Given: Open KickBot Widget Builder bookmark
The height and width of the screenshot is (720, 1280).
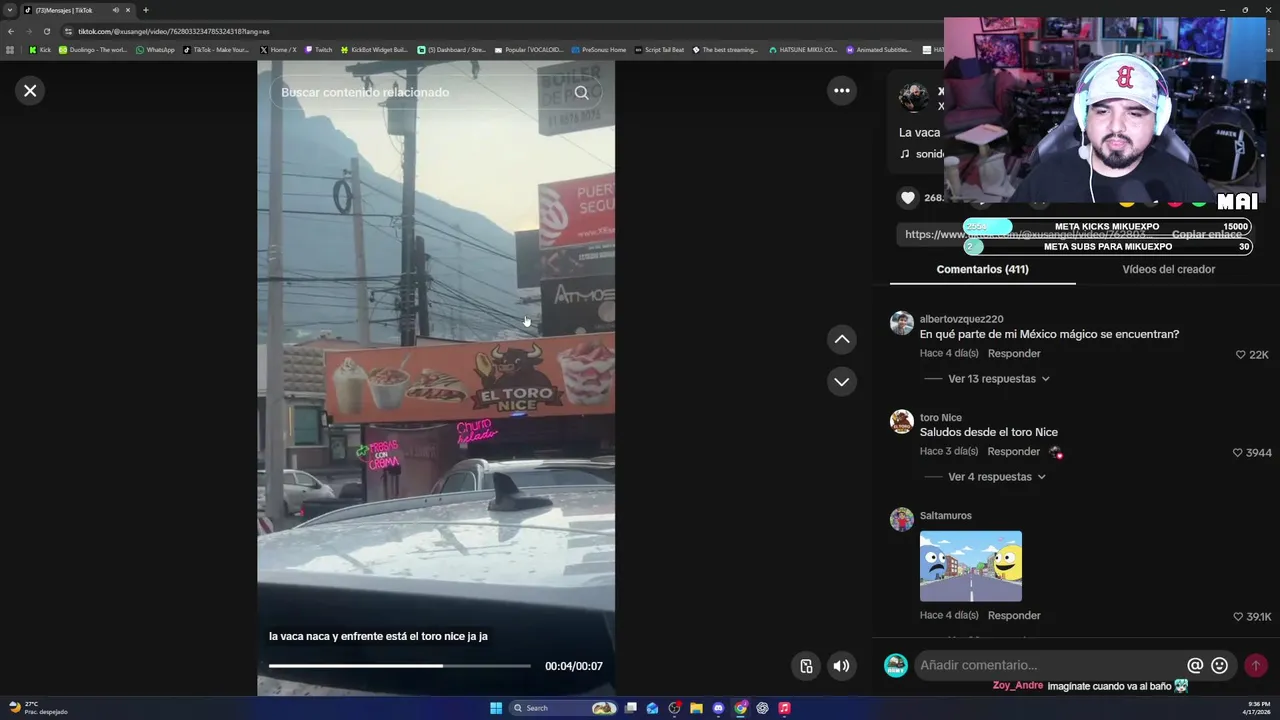Looking at the screenshot, I should pyautogui.click(x=374, y=50).
